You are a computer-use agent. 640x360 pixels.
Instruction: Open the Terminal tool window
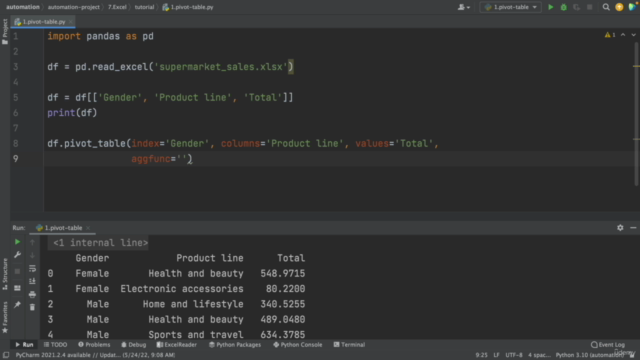(349, 345)
